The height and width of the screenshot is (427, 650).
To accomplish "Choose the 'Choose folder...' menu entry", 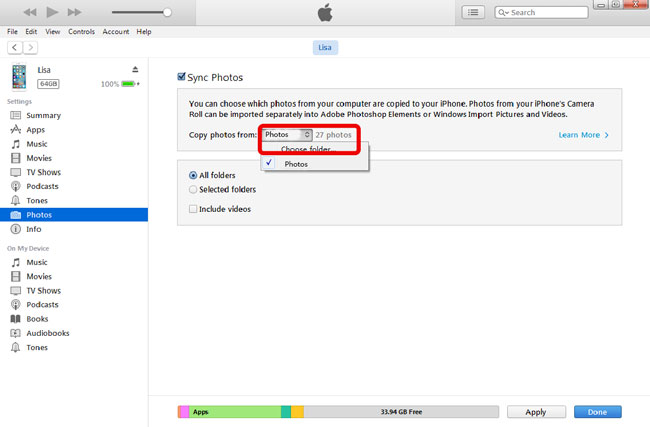I will [308, 149].
